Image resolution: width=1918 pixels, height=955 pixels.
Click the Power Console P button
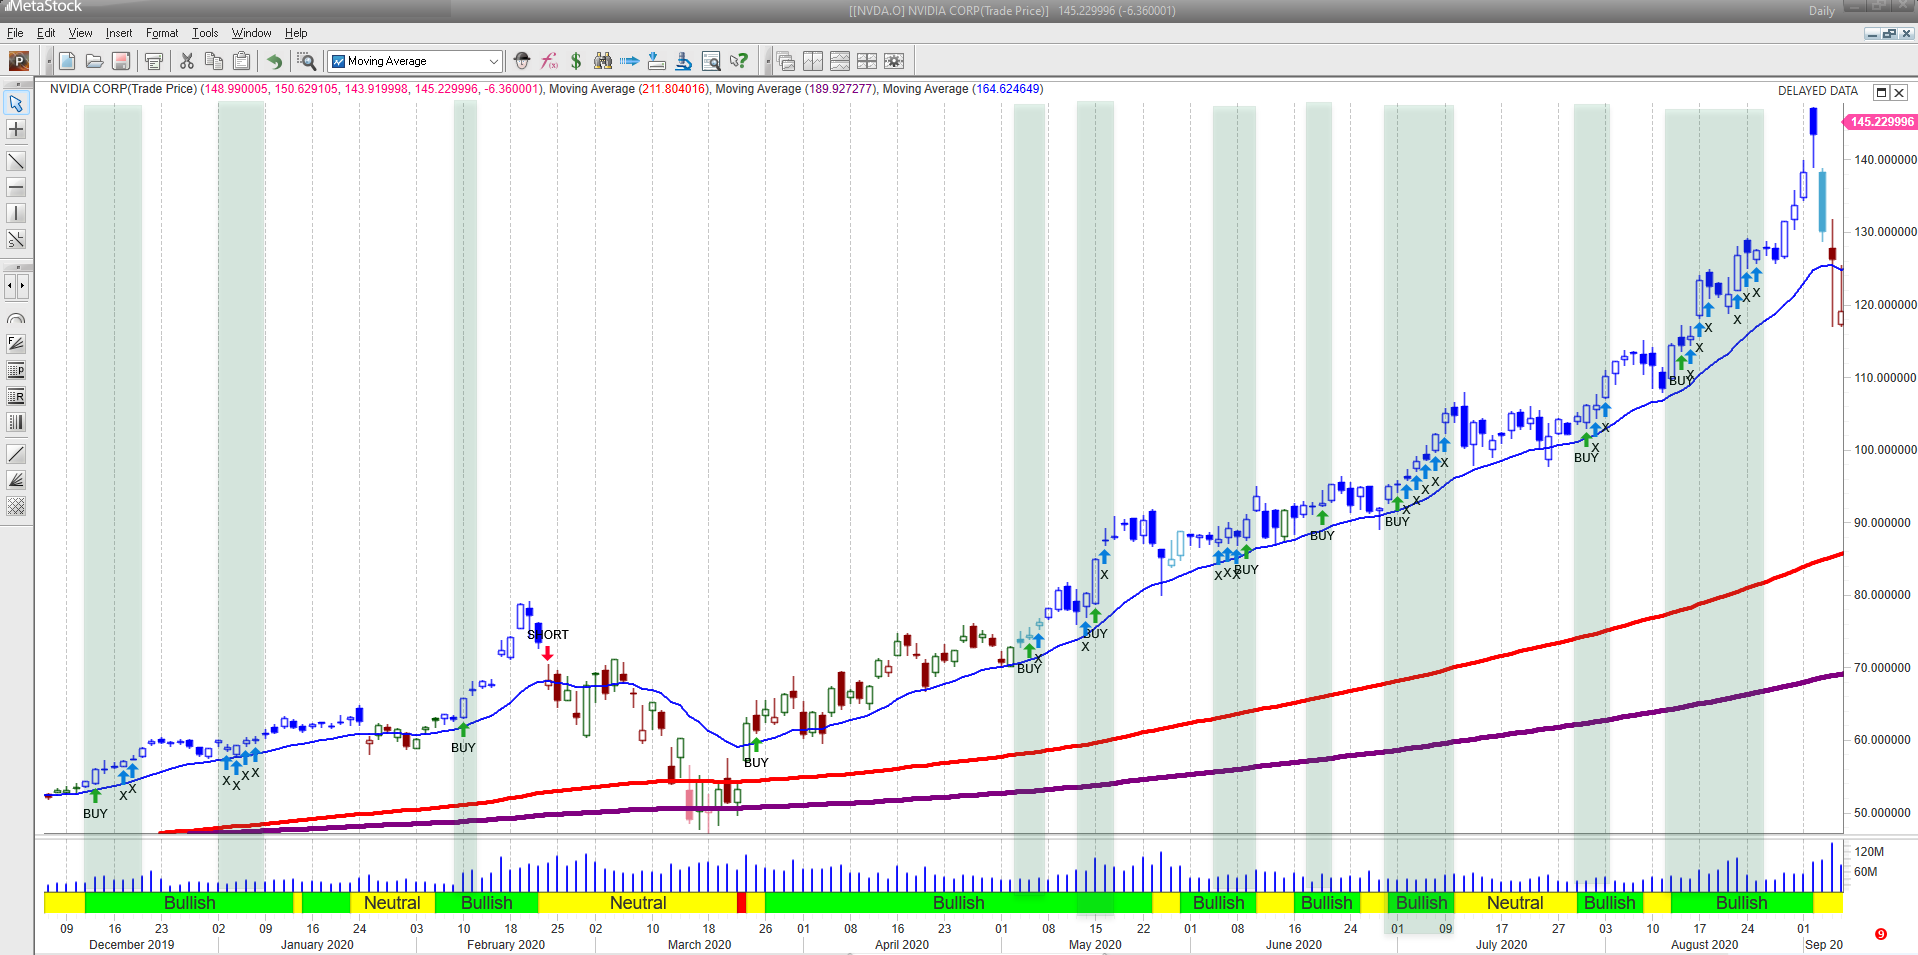17,61
